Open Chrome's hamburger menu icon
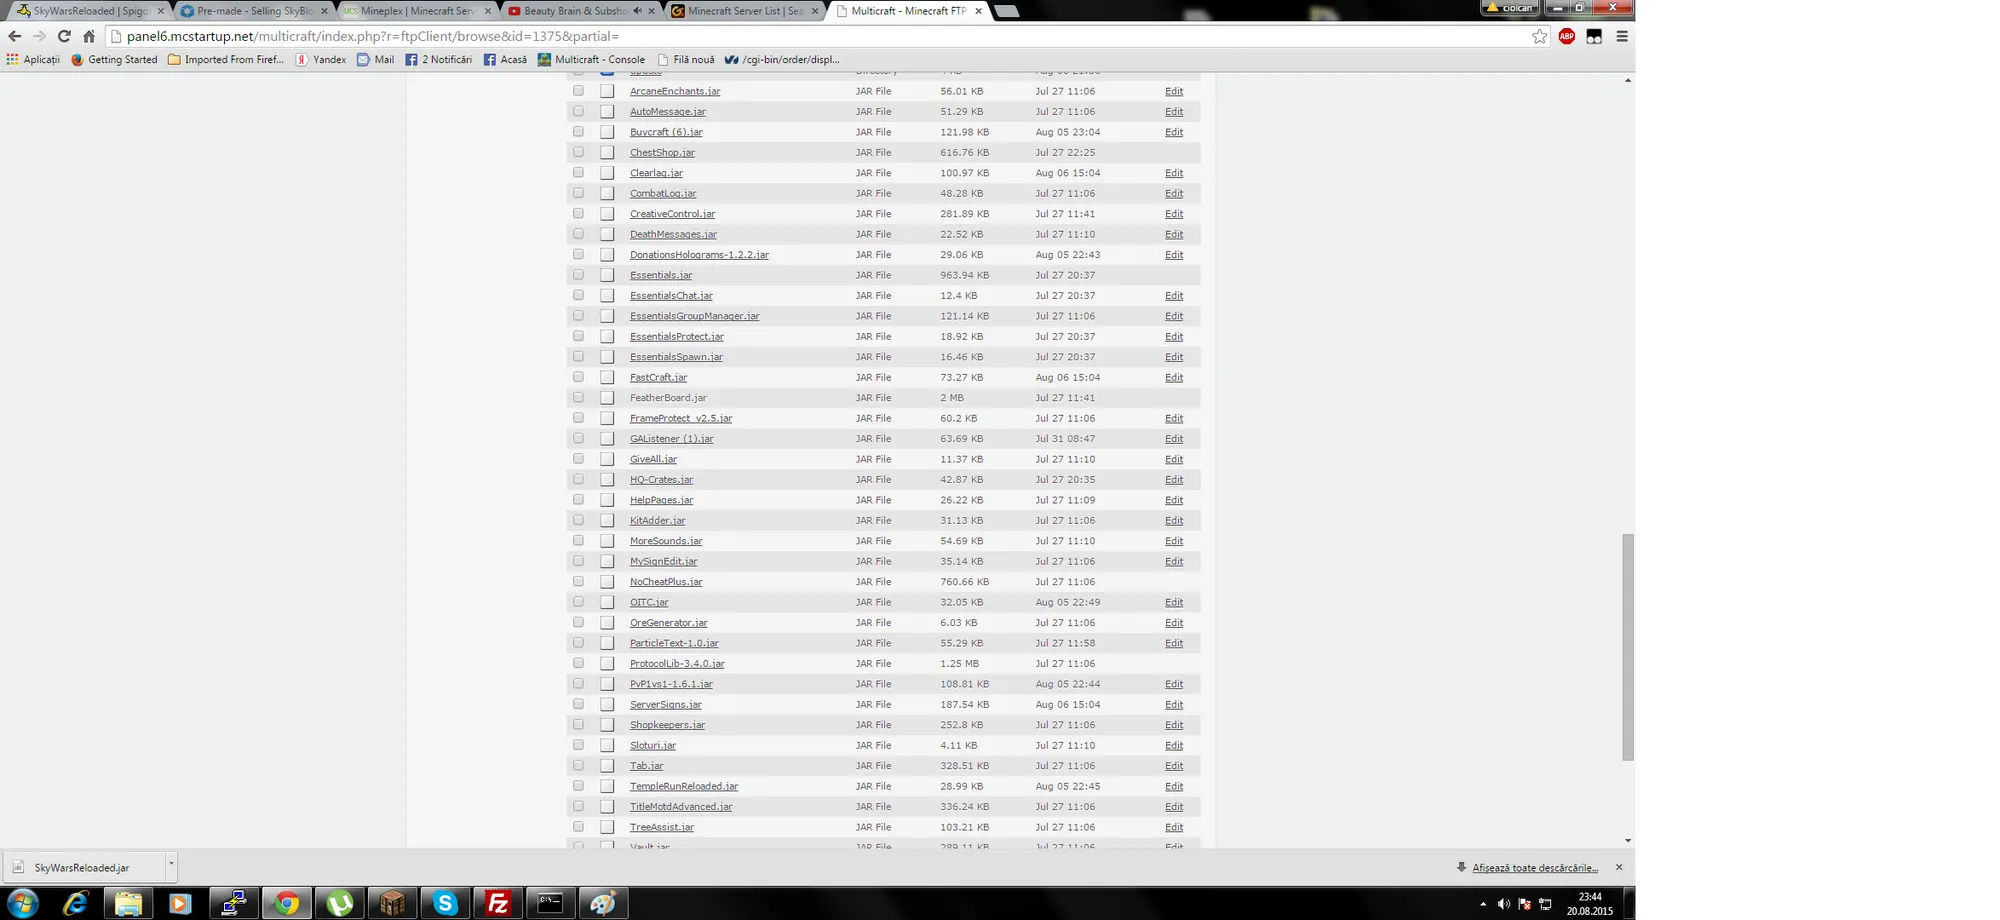Viewport: 2000px width, 920px height. (1622, 36)
